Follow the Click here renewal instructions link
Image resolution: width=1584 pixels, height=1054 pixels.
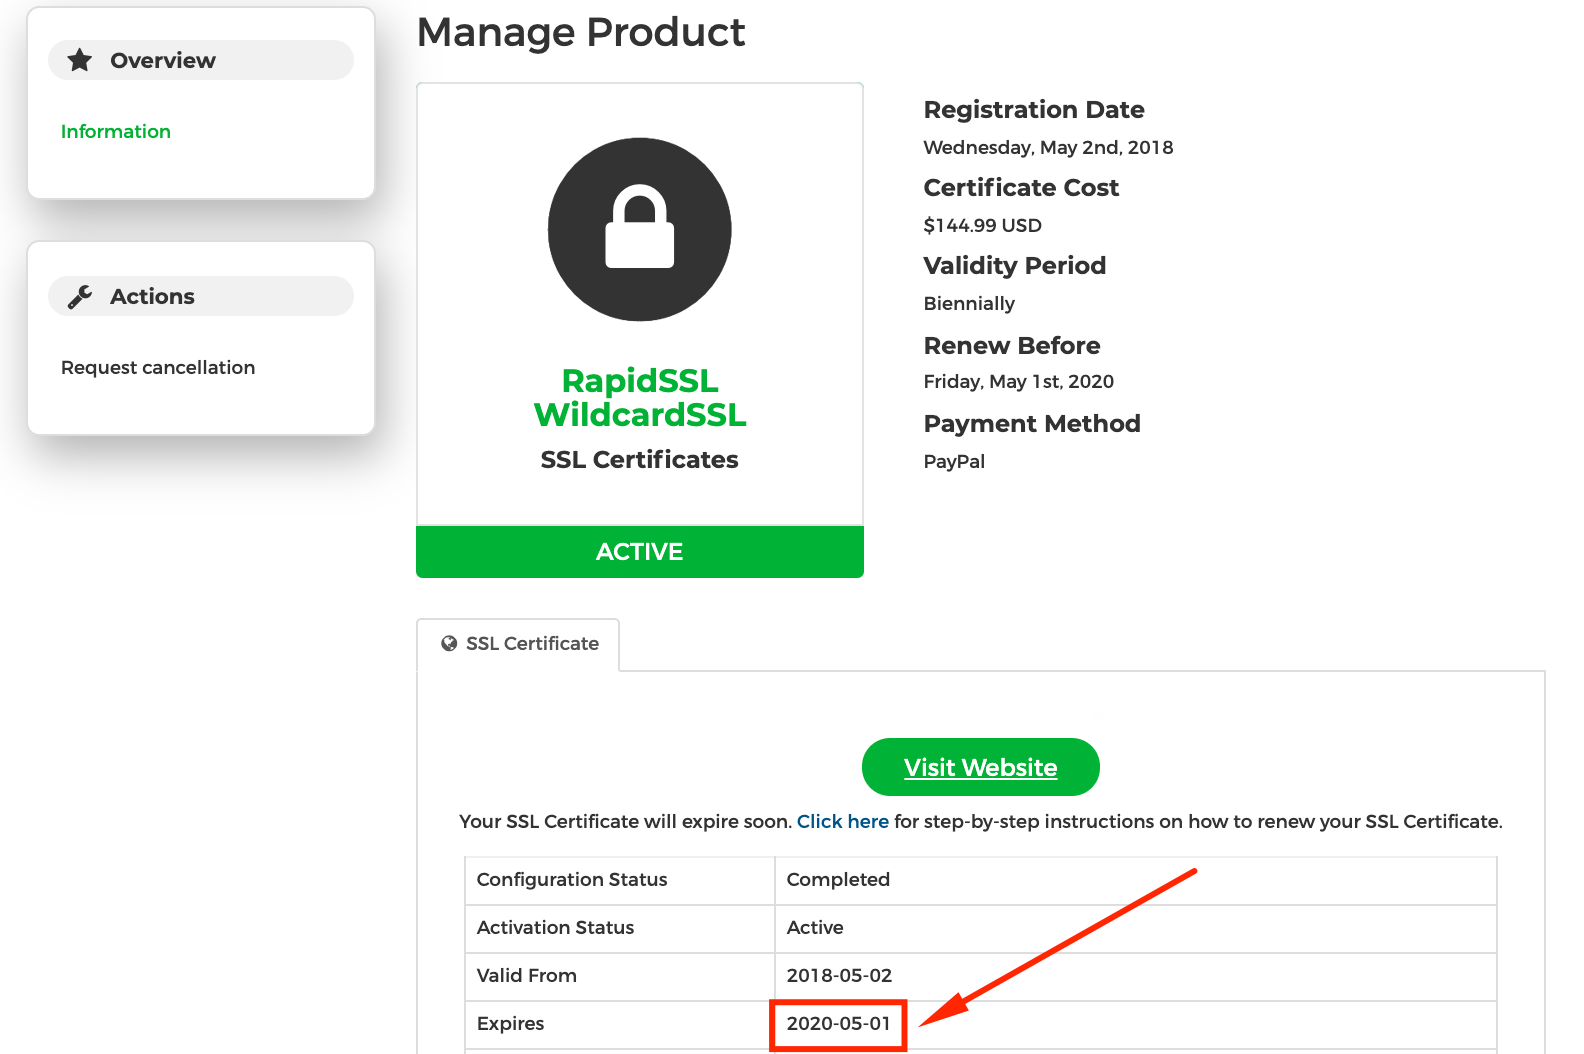point(843,821)
